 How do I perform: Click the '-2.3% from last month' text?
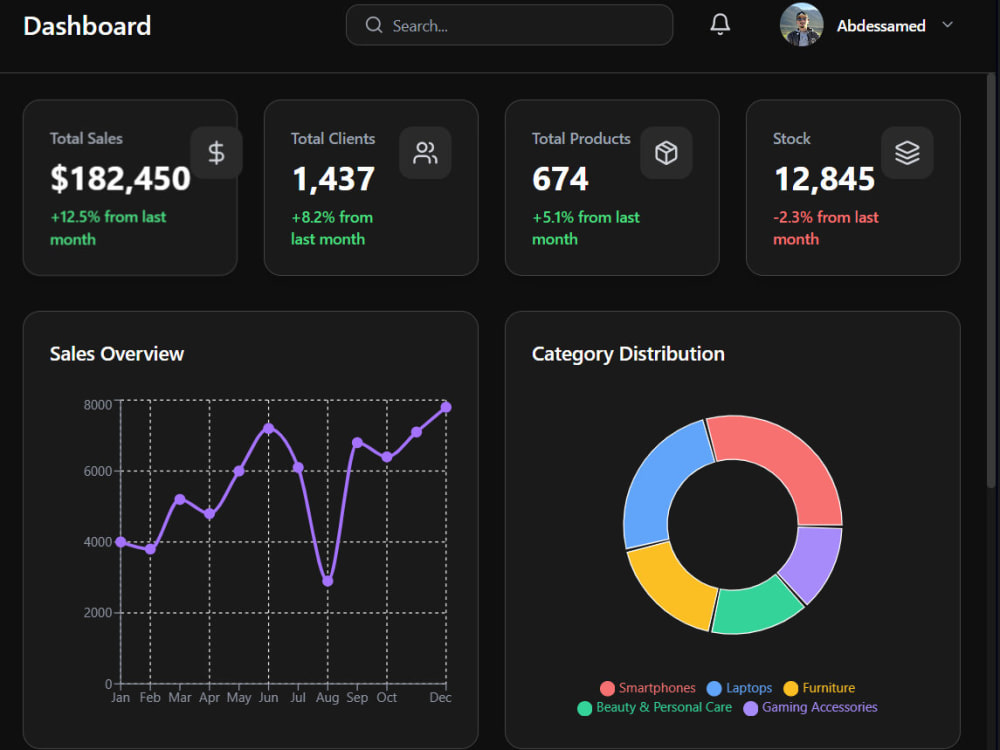[x=825, y=228]
